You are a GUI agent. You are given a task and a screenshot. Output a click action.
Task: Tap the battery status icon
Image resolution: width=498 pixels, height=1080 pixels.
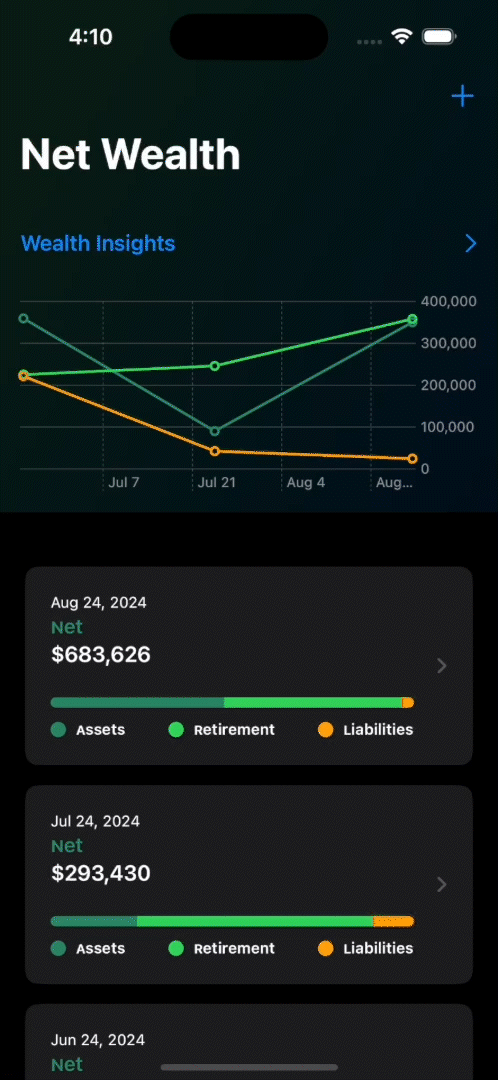click(x=439, y=37)
